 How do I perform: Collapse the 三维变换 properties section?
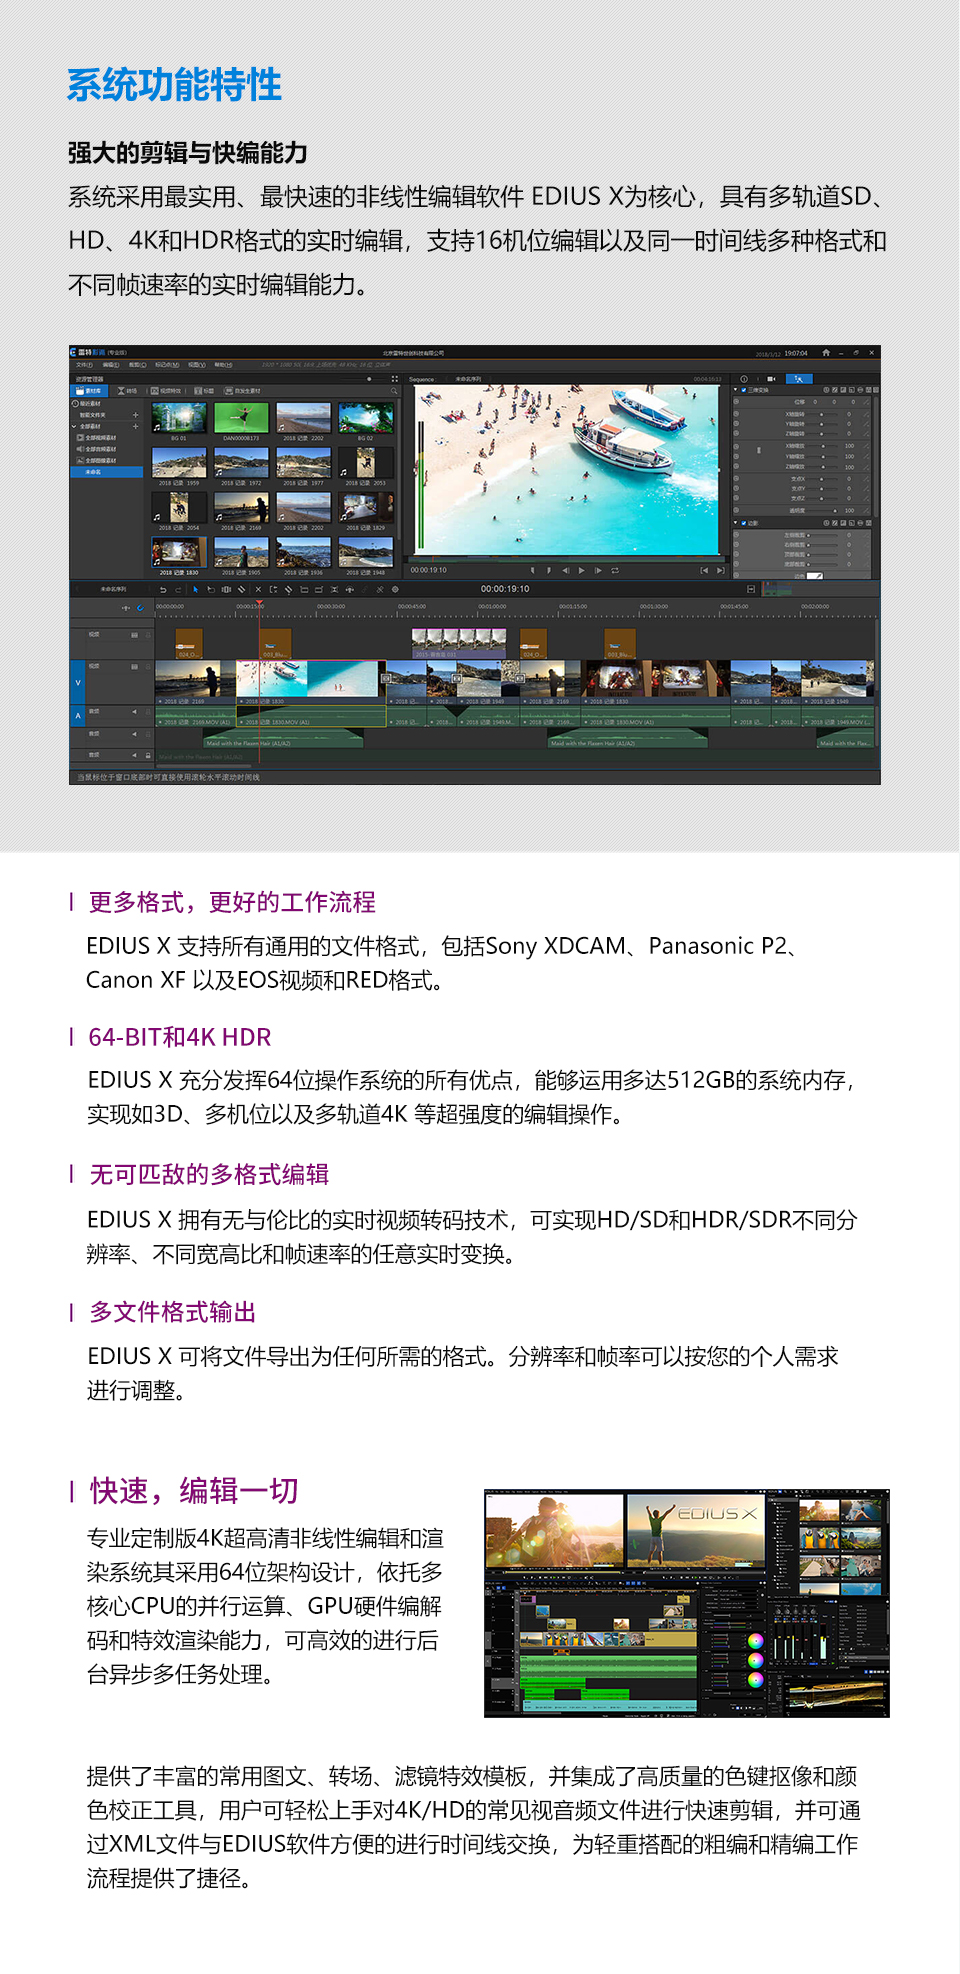pos(735,390)
